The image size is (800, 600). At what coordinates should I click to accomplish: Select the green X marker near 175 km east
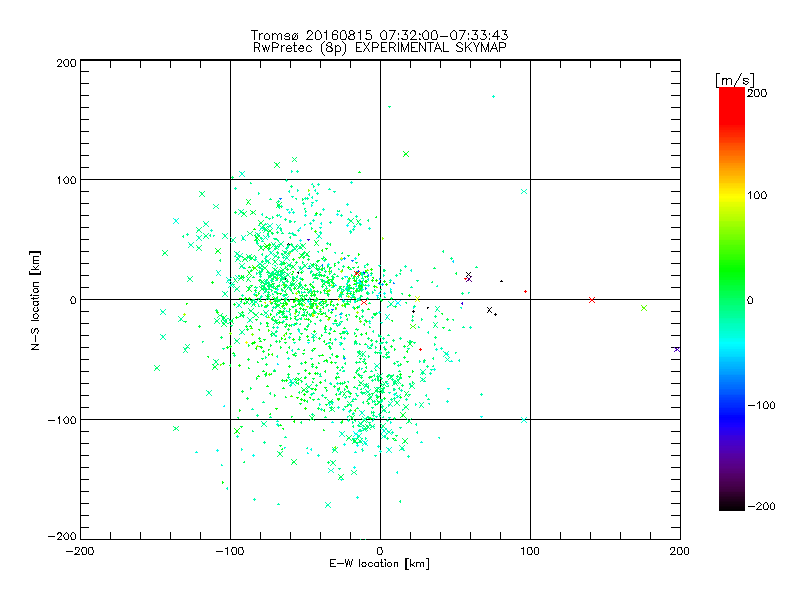(644, 308)
